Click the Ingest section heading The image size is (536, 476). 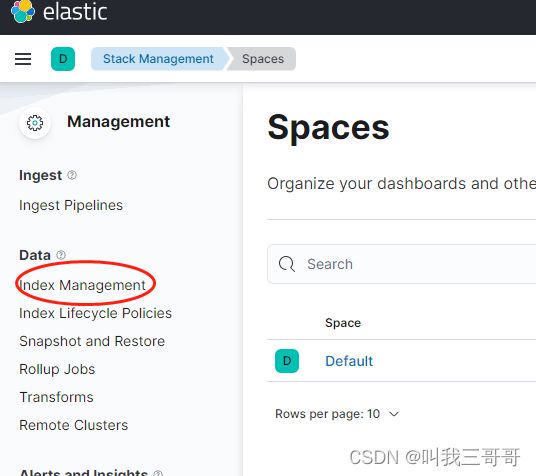(x=41, y=175)
